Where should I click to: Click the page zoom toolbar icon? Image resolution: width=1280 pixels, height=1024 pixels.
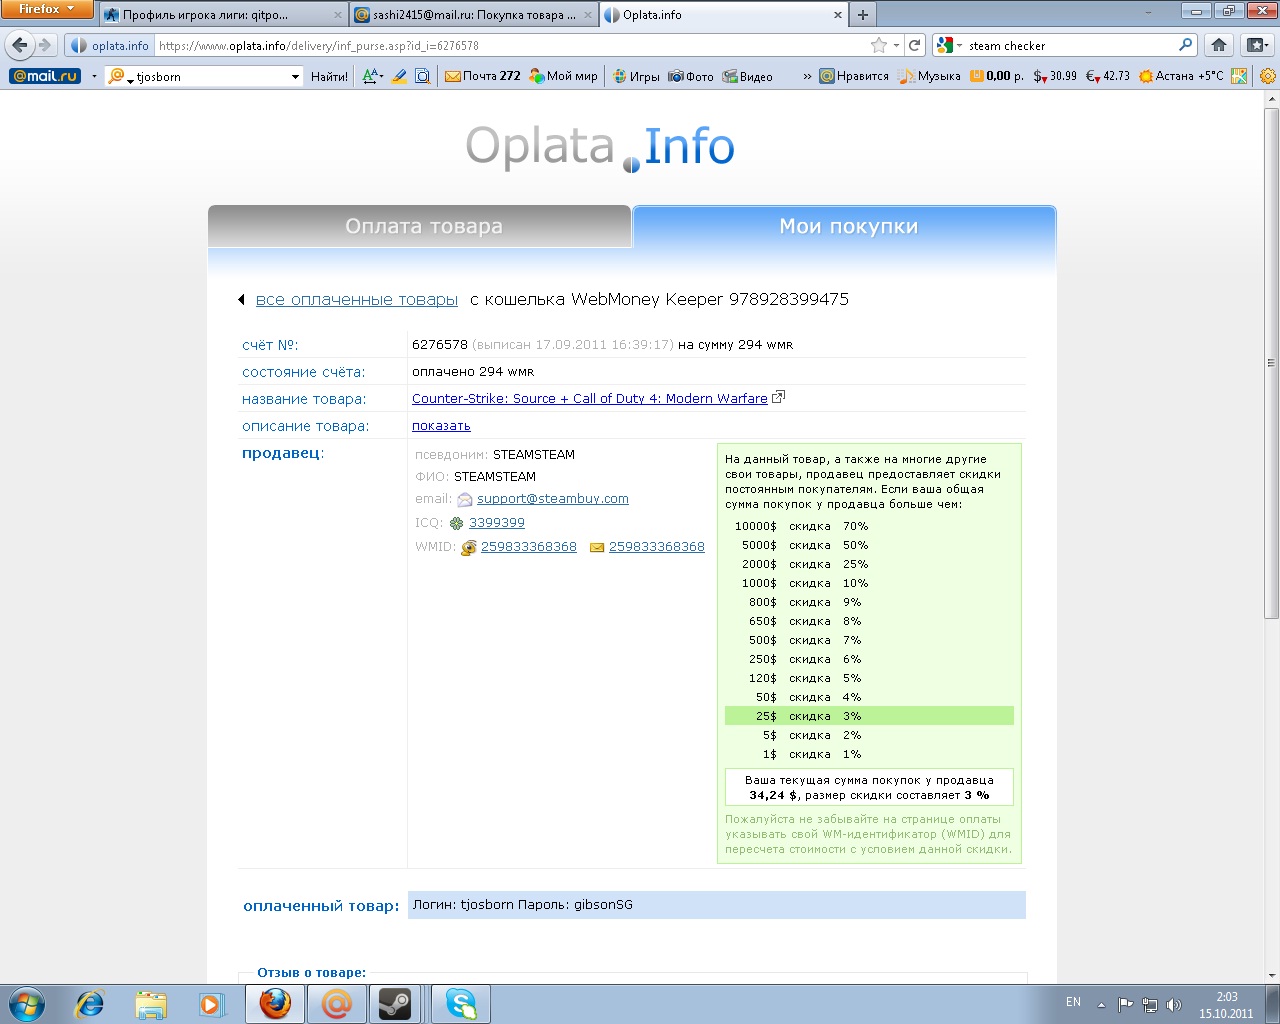(x=422, y=76)
